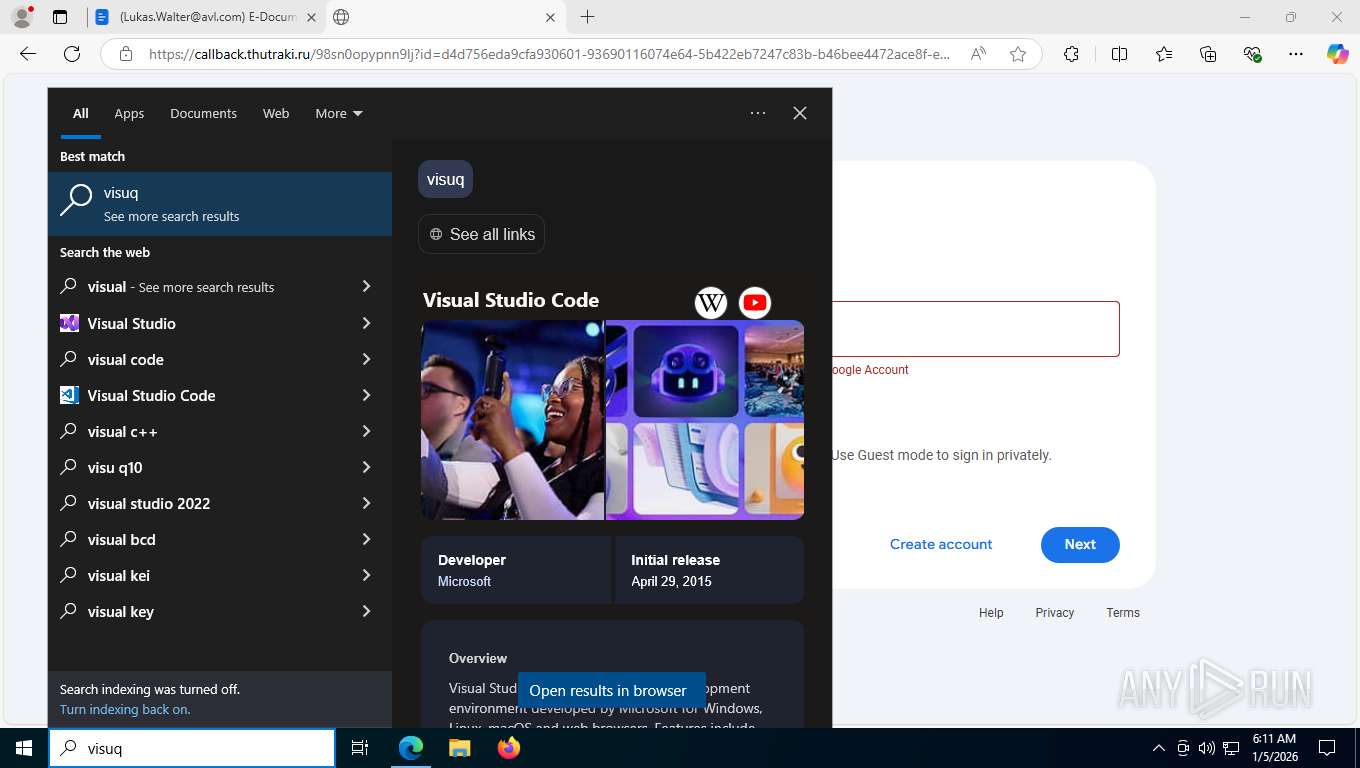This screenshot has width=1360, height=768.
Task: Select the Visual Studio Code app icon suggestion
Action: pyautogui.click(x=69, y=395)
